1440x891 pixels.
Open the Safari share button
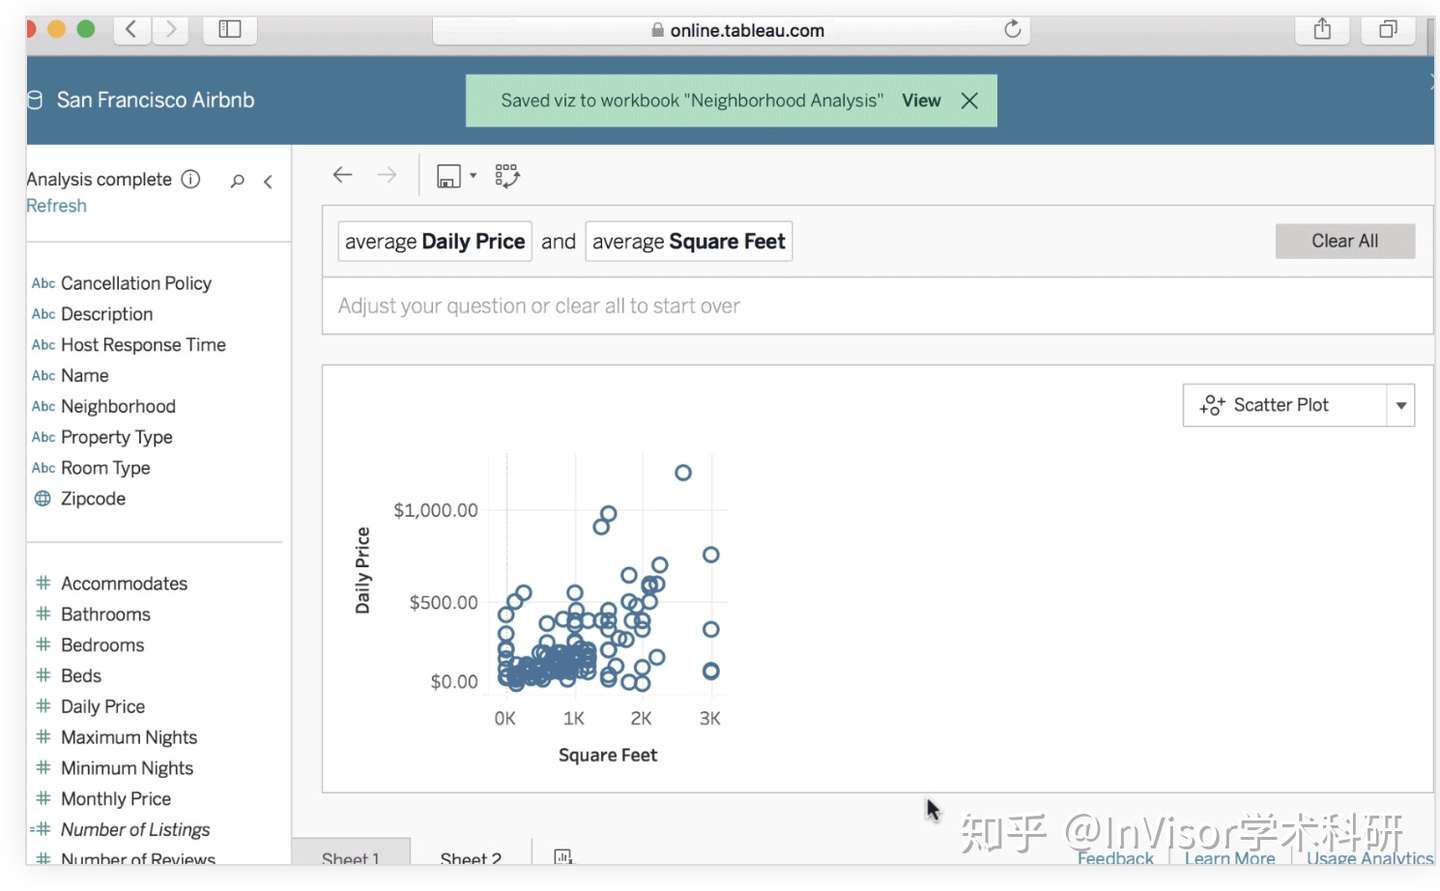tap(1322, 29)
